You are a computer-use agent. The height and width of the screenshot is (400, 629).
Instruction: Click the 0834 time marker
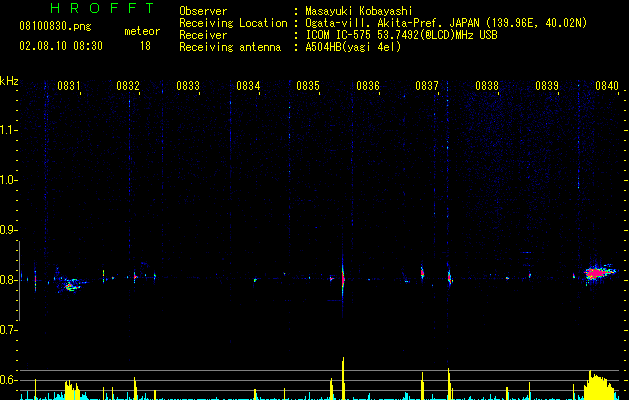point(248,86)
